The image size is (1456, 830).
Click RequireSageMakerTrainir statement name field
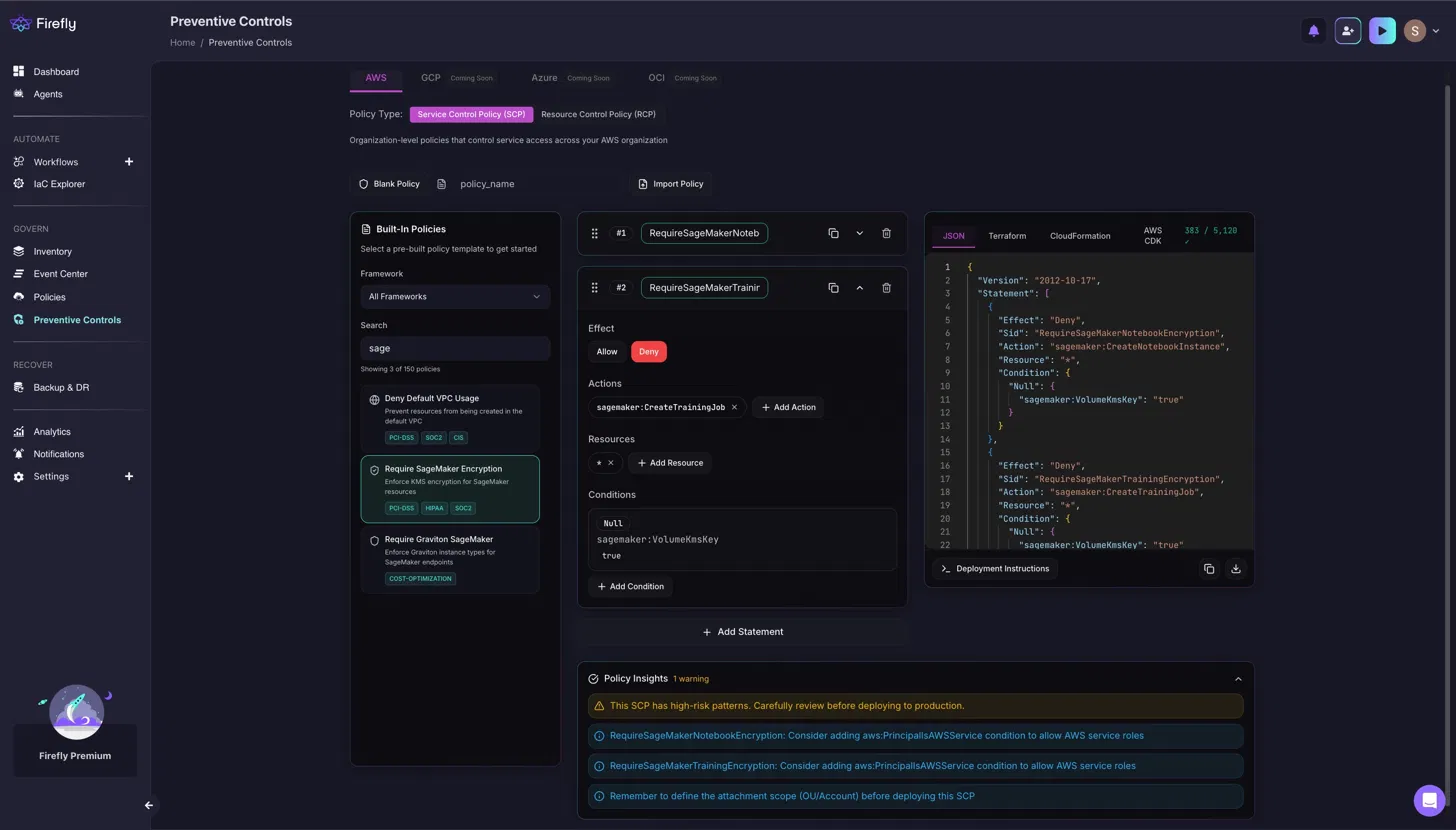704,288
